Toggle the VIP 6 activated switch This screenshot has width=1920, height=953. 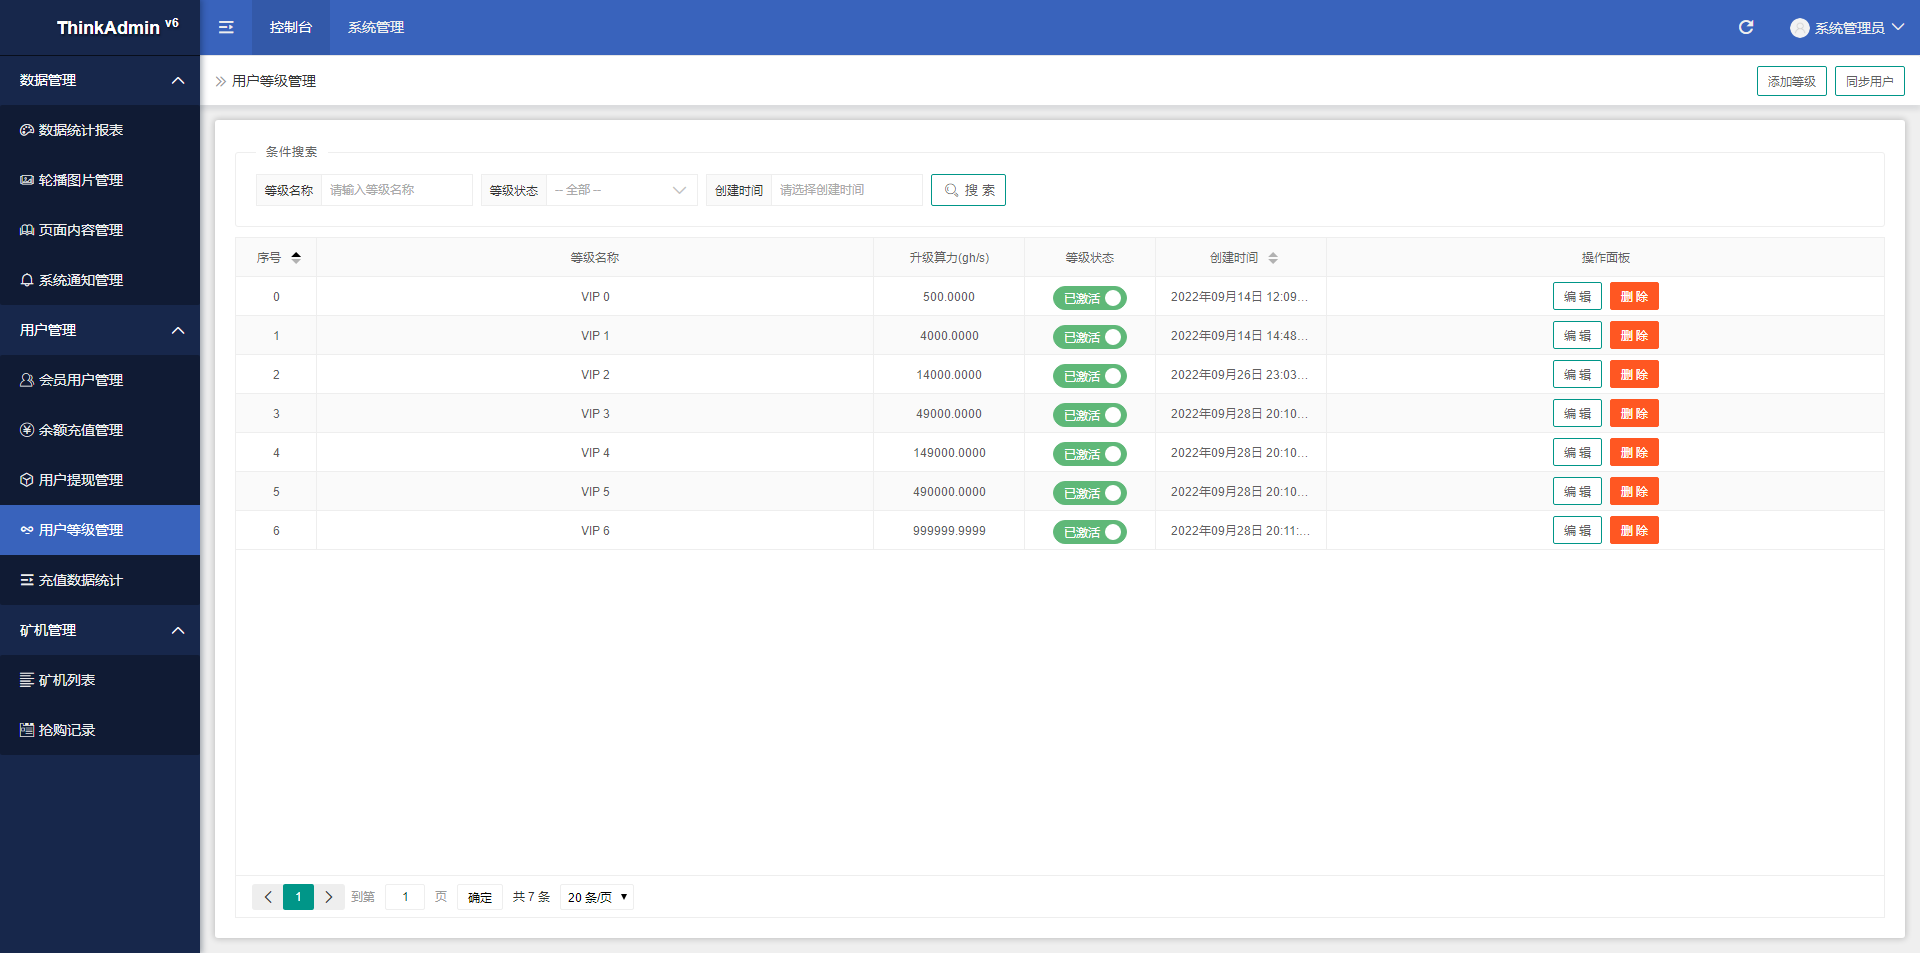1089,532
